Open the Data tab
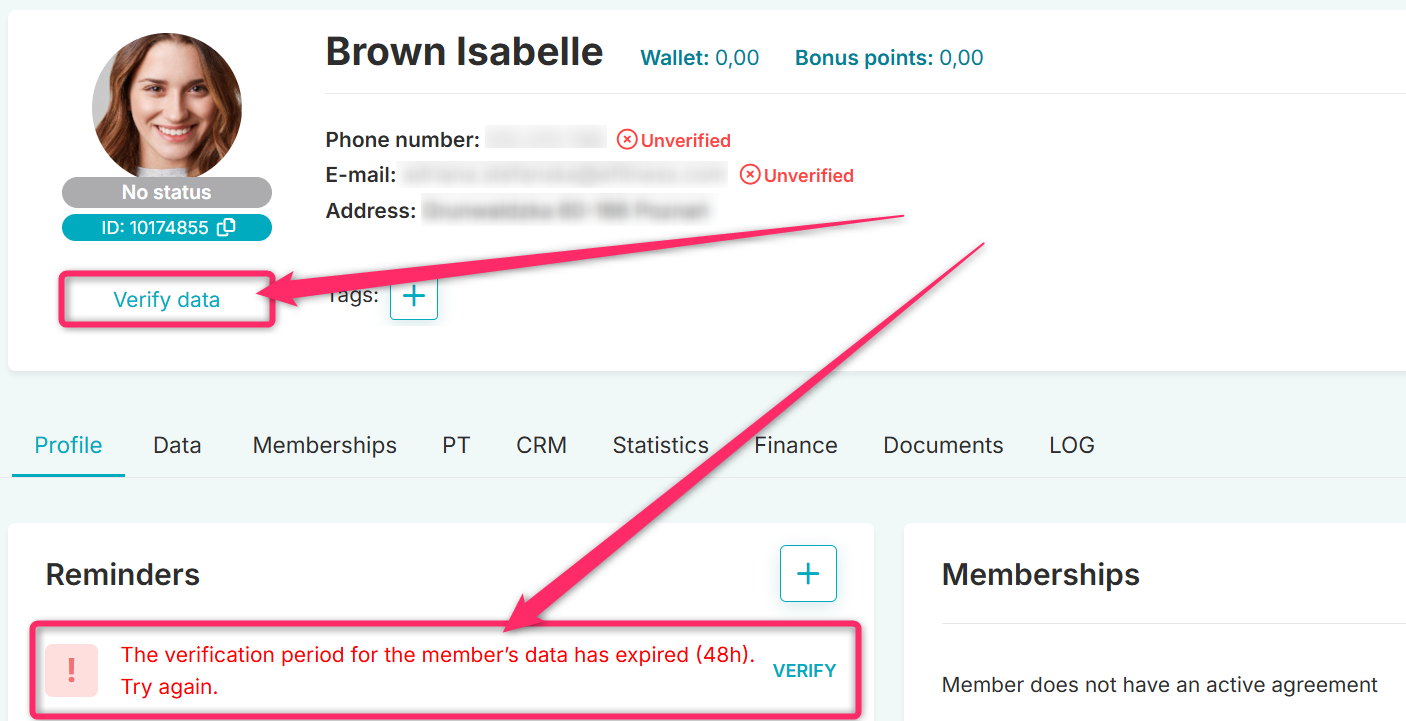This screenshot has width=1406, height=721. click(177, 445)
